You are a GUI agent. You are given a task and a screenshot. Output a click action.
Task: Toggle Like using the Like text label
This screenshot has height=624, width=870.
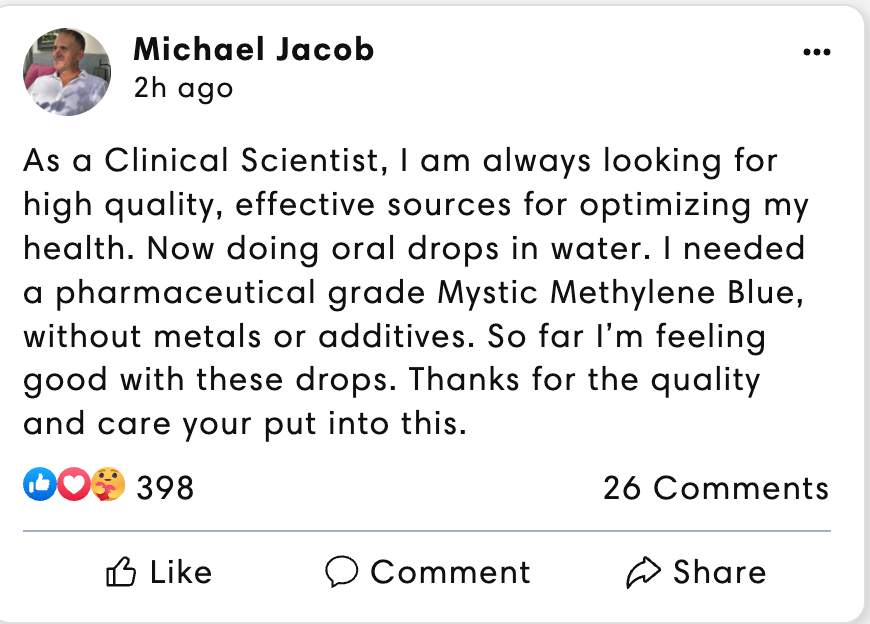point(181,572)
